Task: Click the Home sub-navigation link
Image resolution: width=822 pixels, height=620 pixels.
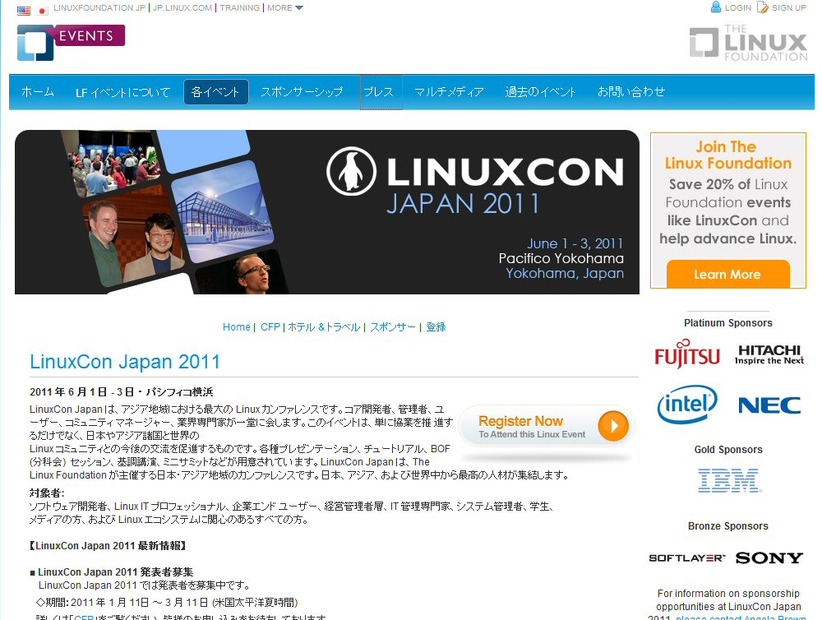Action: coord(236,327)
